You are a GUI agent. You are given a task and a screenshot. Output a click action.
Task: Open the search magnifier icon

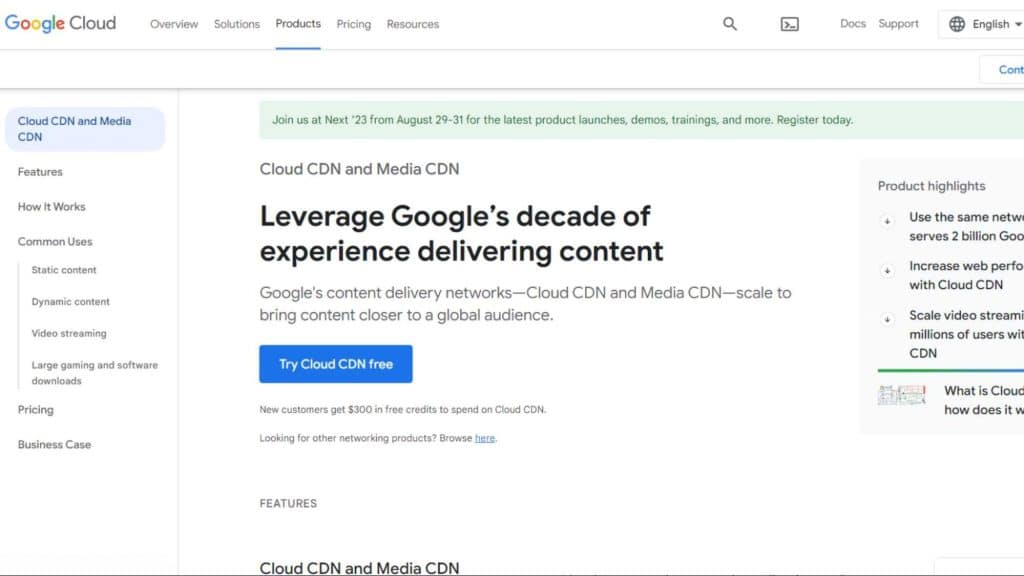coord(729,24)
